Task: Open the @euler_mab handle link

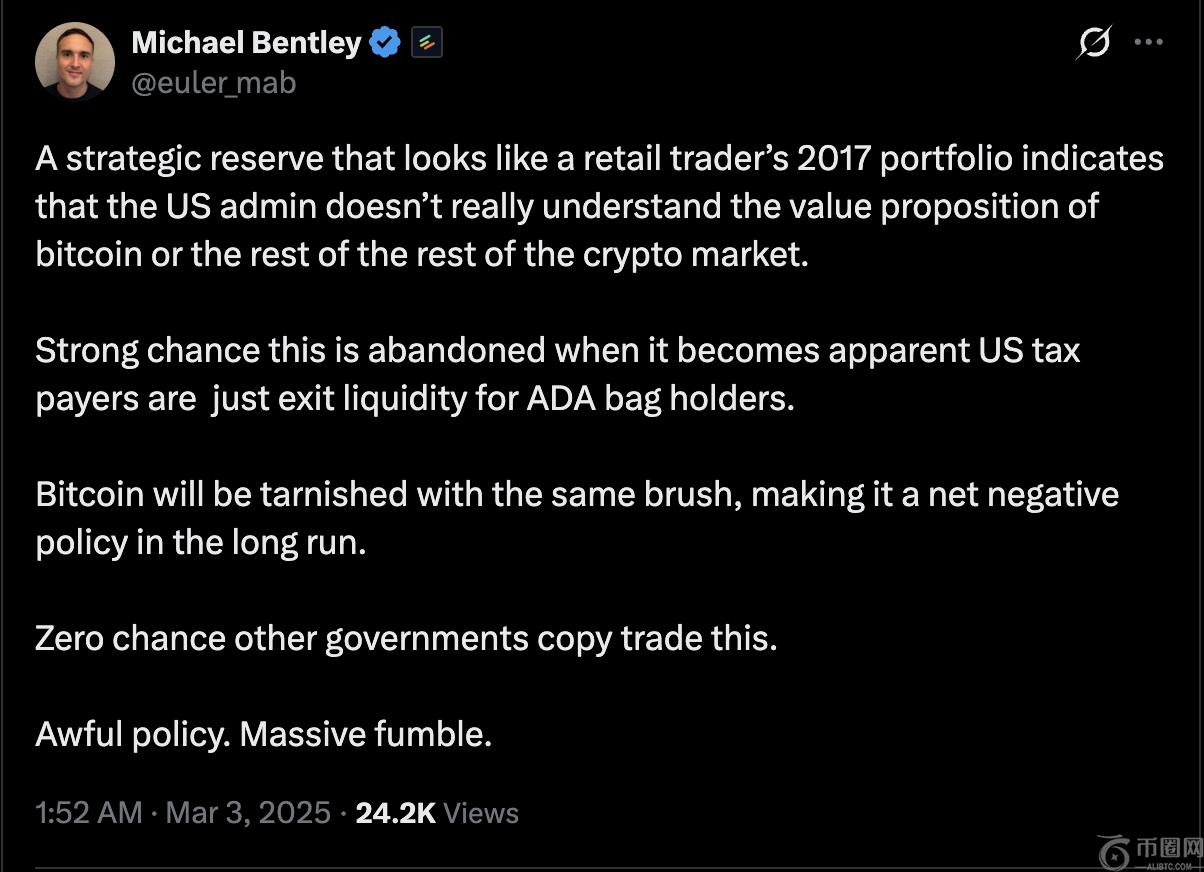Action: [213, 83]
